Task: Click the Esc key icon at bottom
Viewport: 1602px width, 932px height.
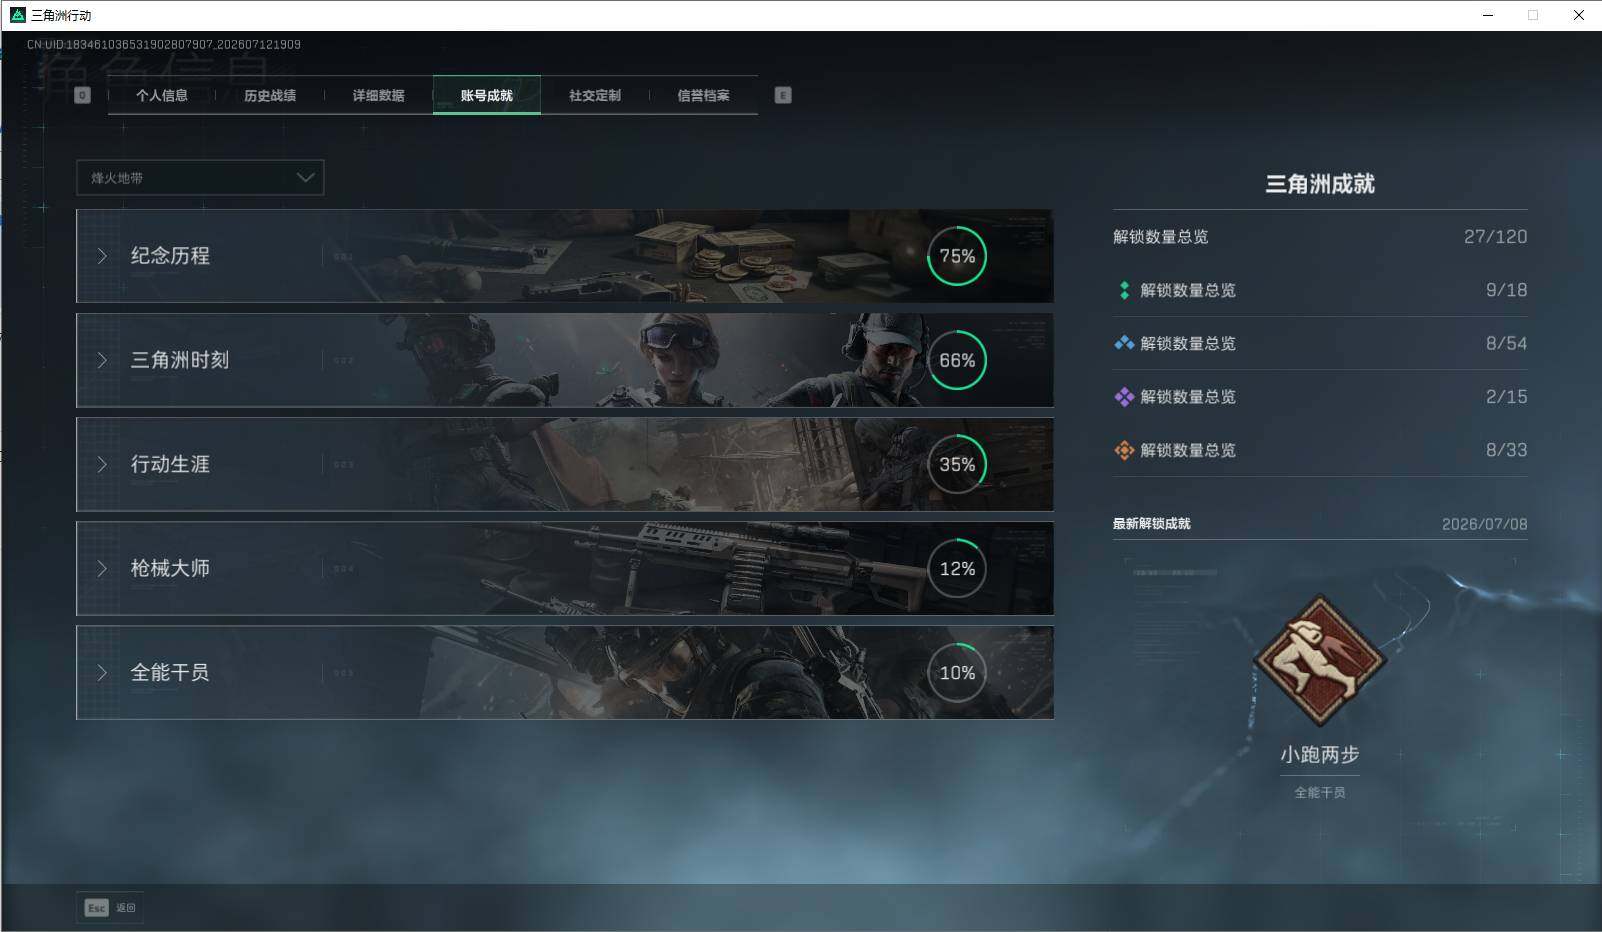Action: point(96,908)
